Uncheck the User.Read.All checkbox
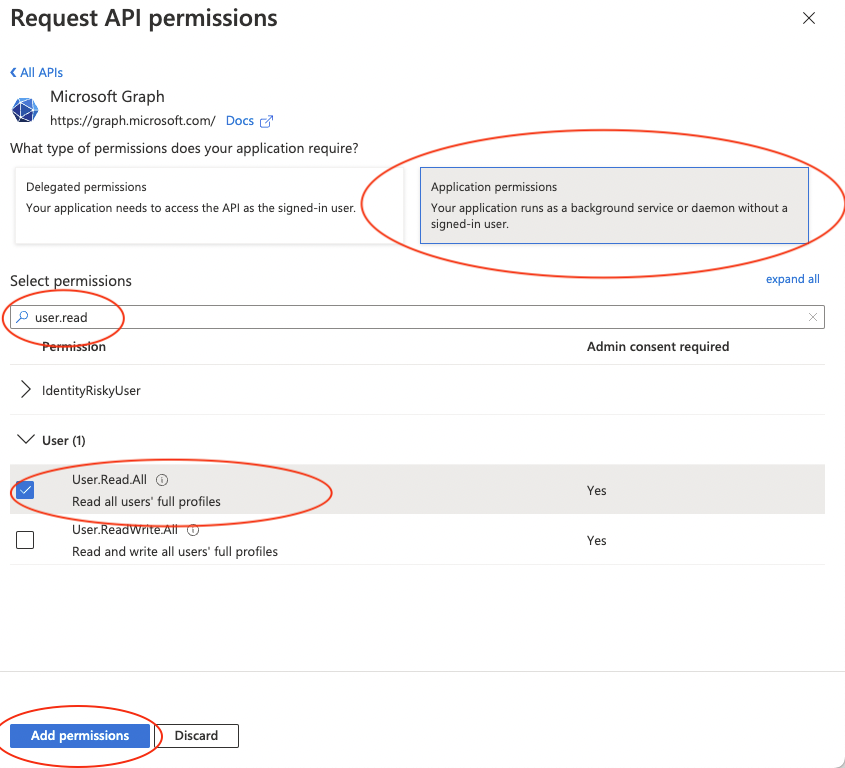This screenshot has height=768, width=845. [x=25, y=490]
